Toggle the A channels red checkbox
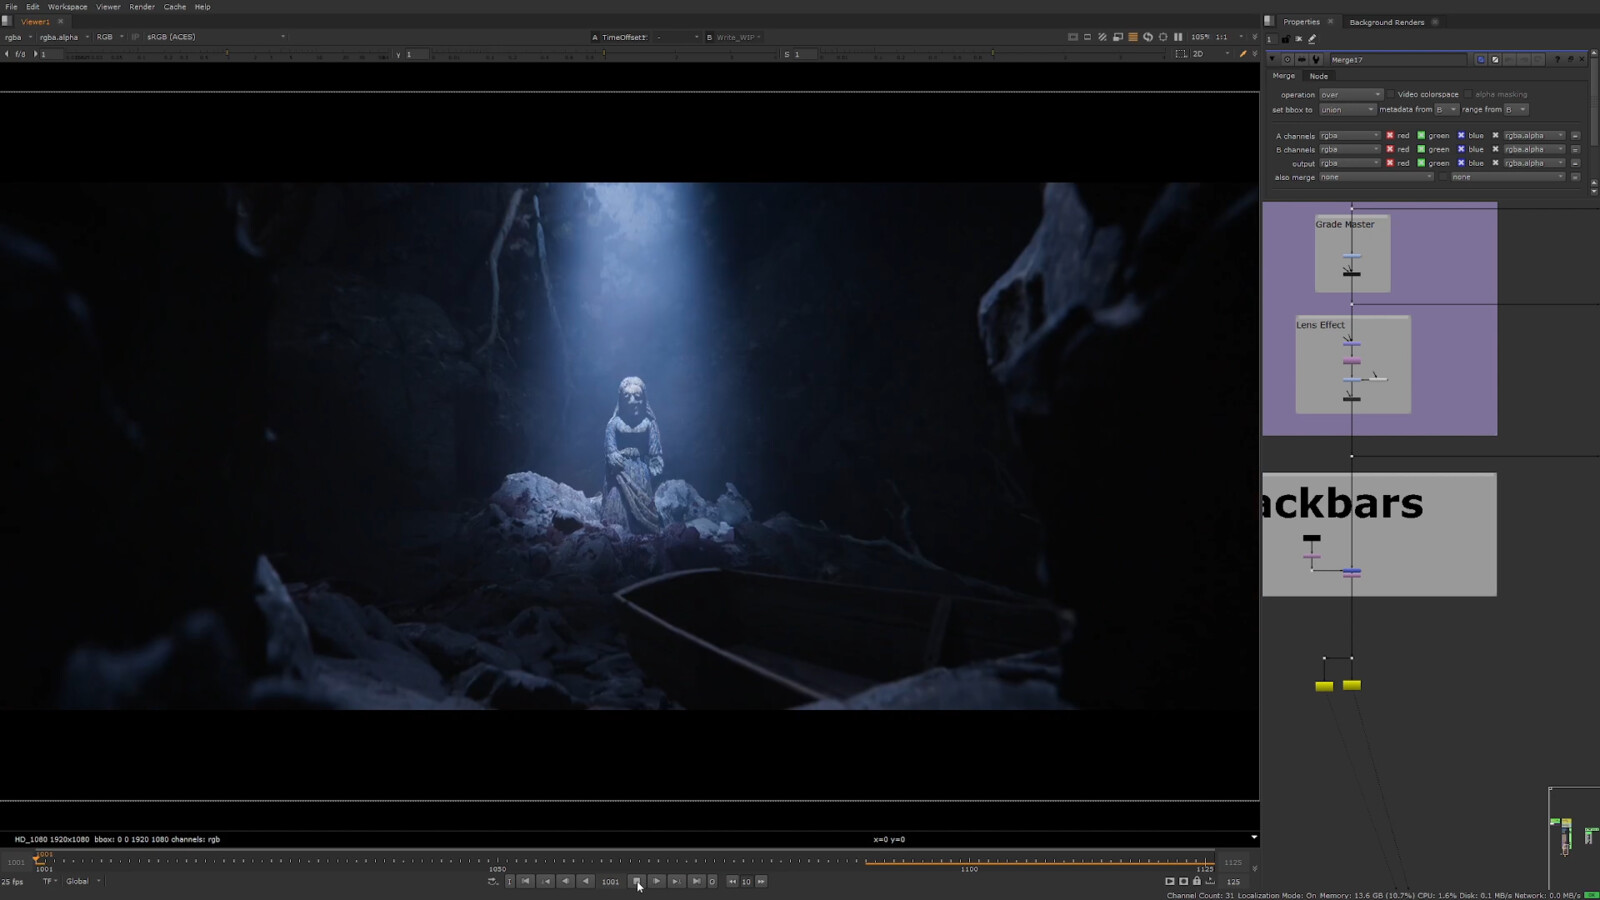The image size is (1600, 900). (1390, 136)
